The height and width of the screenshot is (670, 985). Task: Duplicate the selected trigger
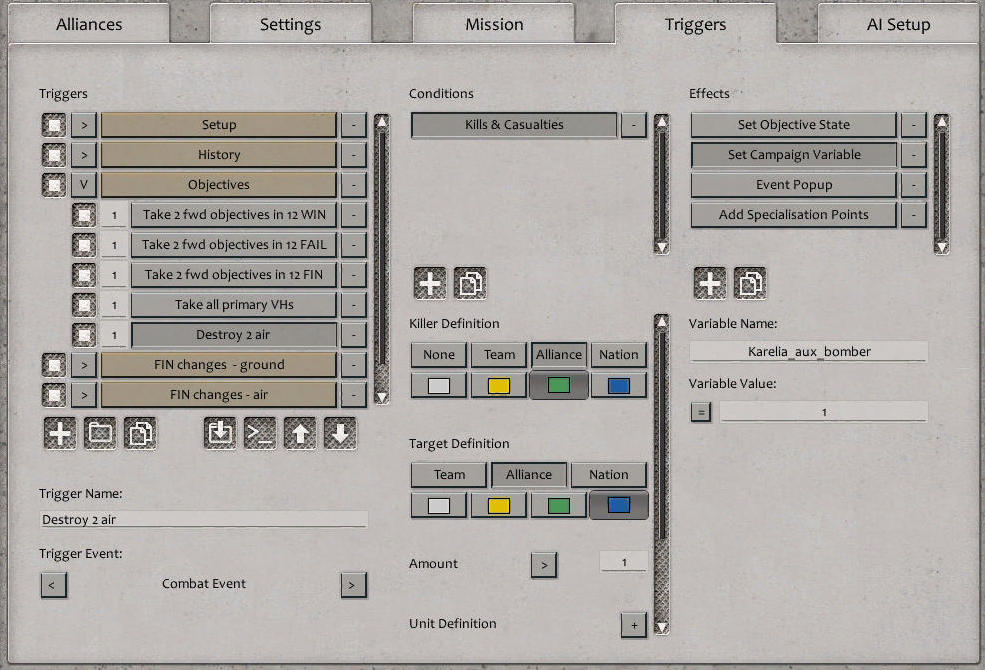[x=140, y=433]
